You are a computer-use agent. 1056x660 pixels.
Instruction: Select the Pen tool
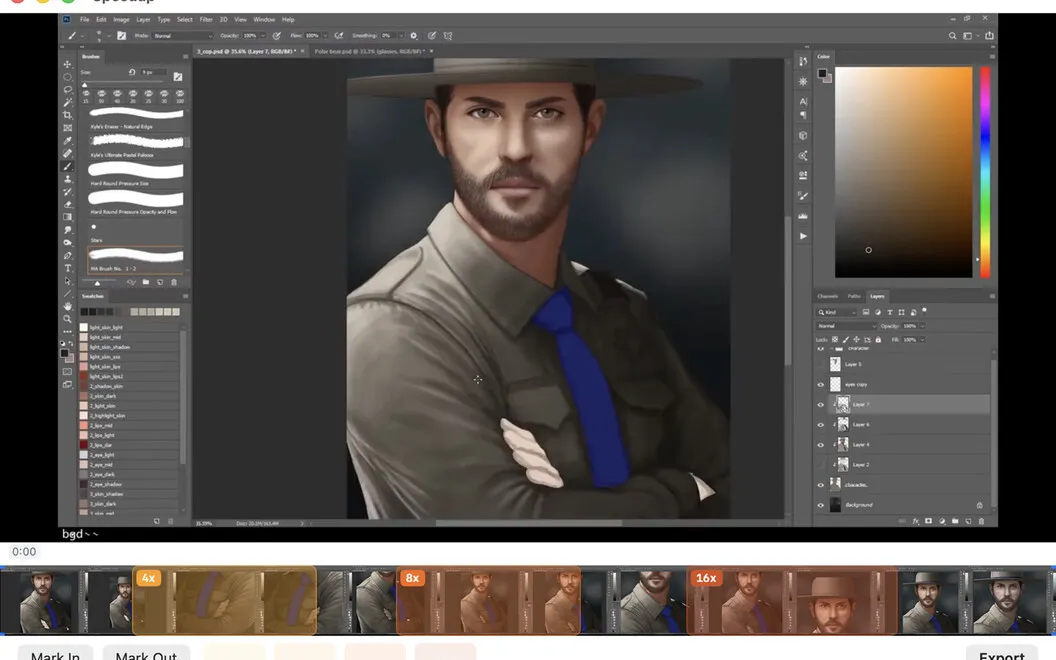pyautogui.click(x=67, y=256)
